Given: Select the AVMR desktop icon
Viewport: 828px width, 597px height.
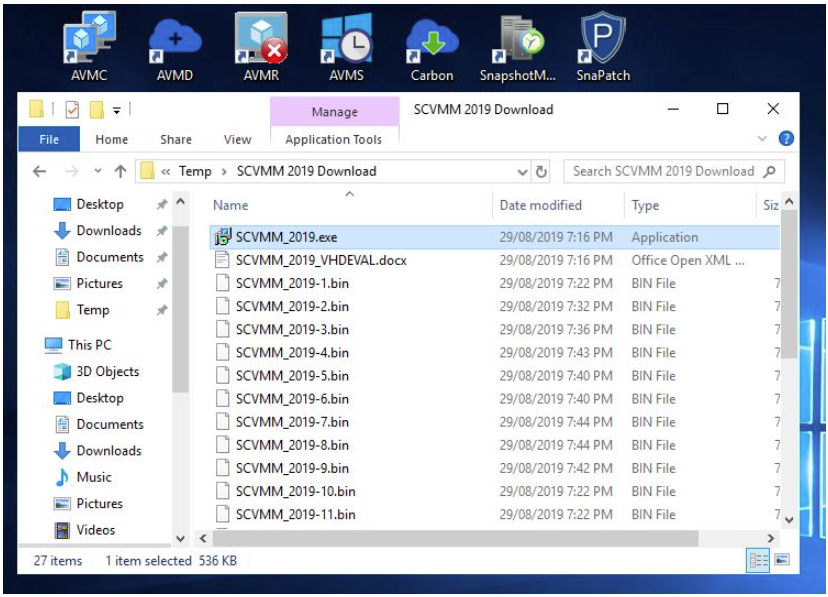Looking at the screenshot, I should click(x=261, y=48).
